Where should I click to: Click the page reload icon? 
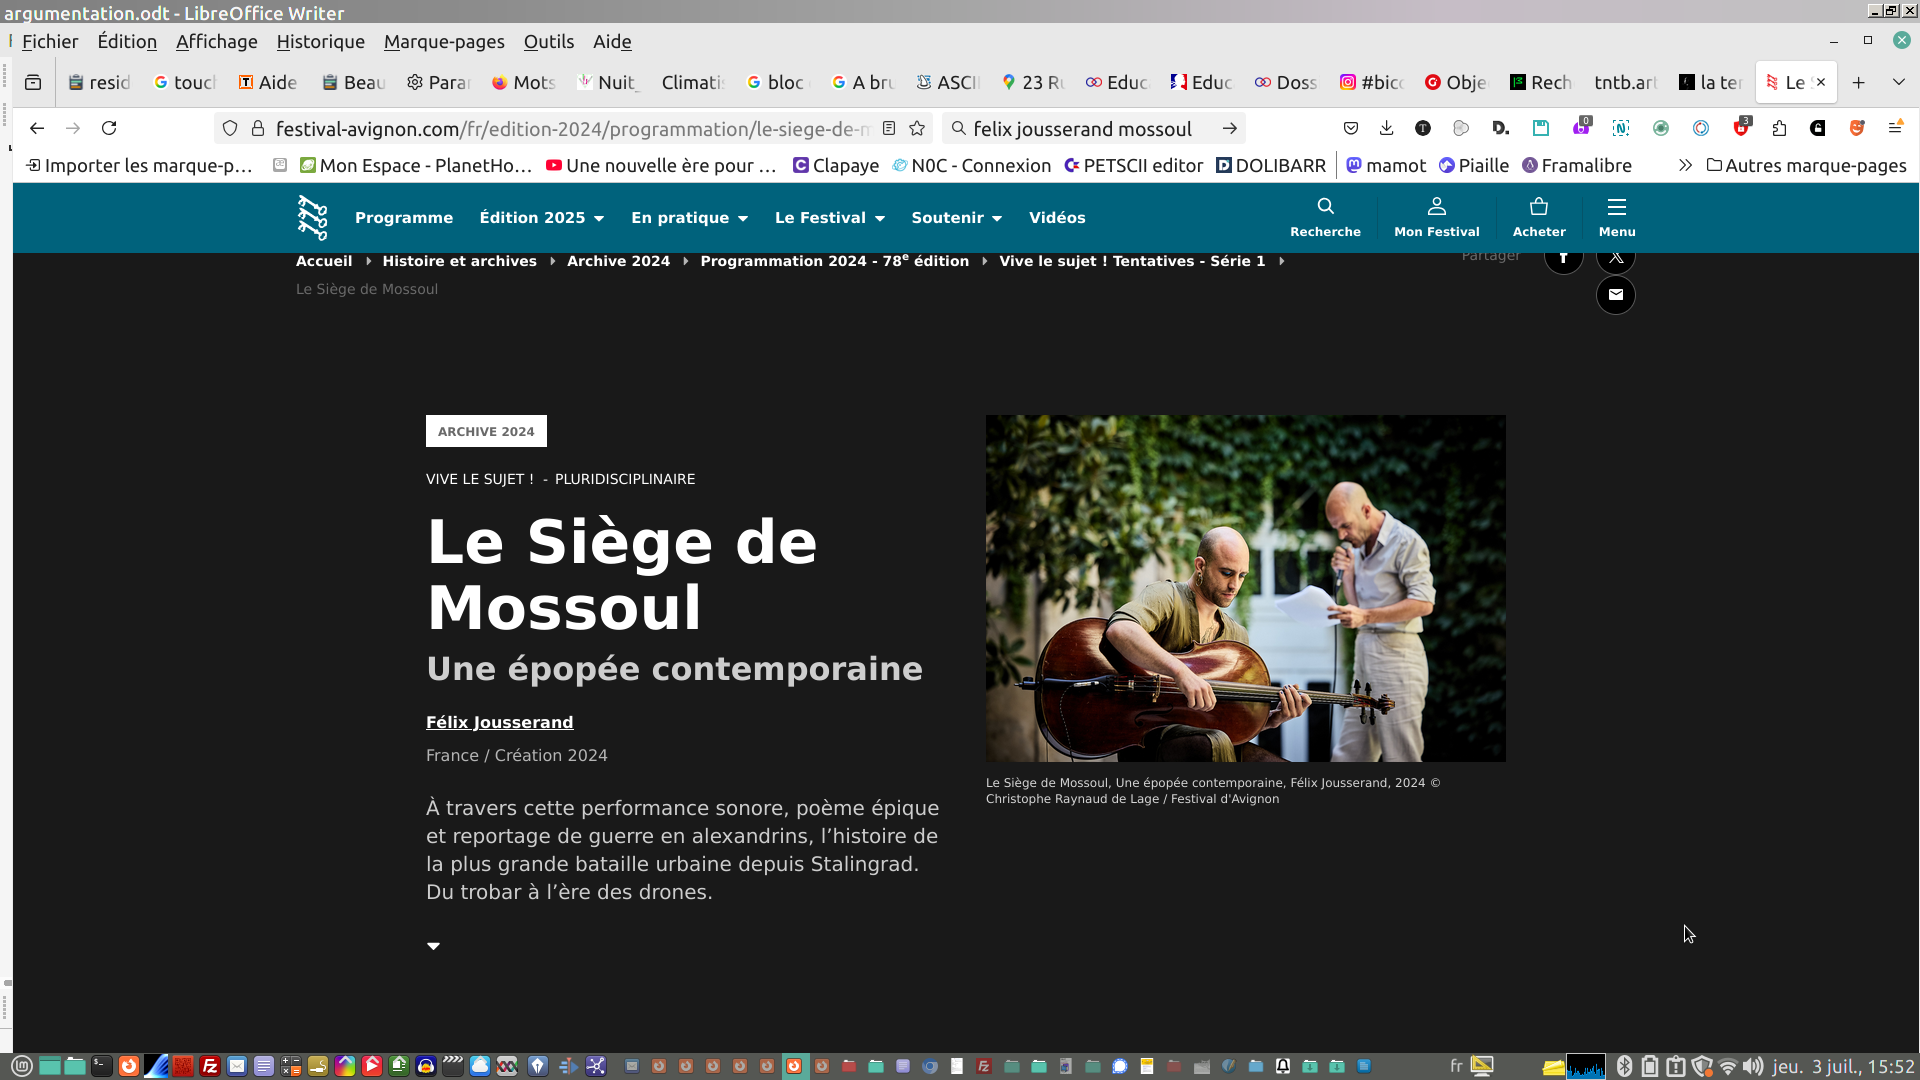pyautogui.click(x=109, y=128)
